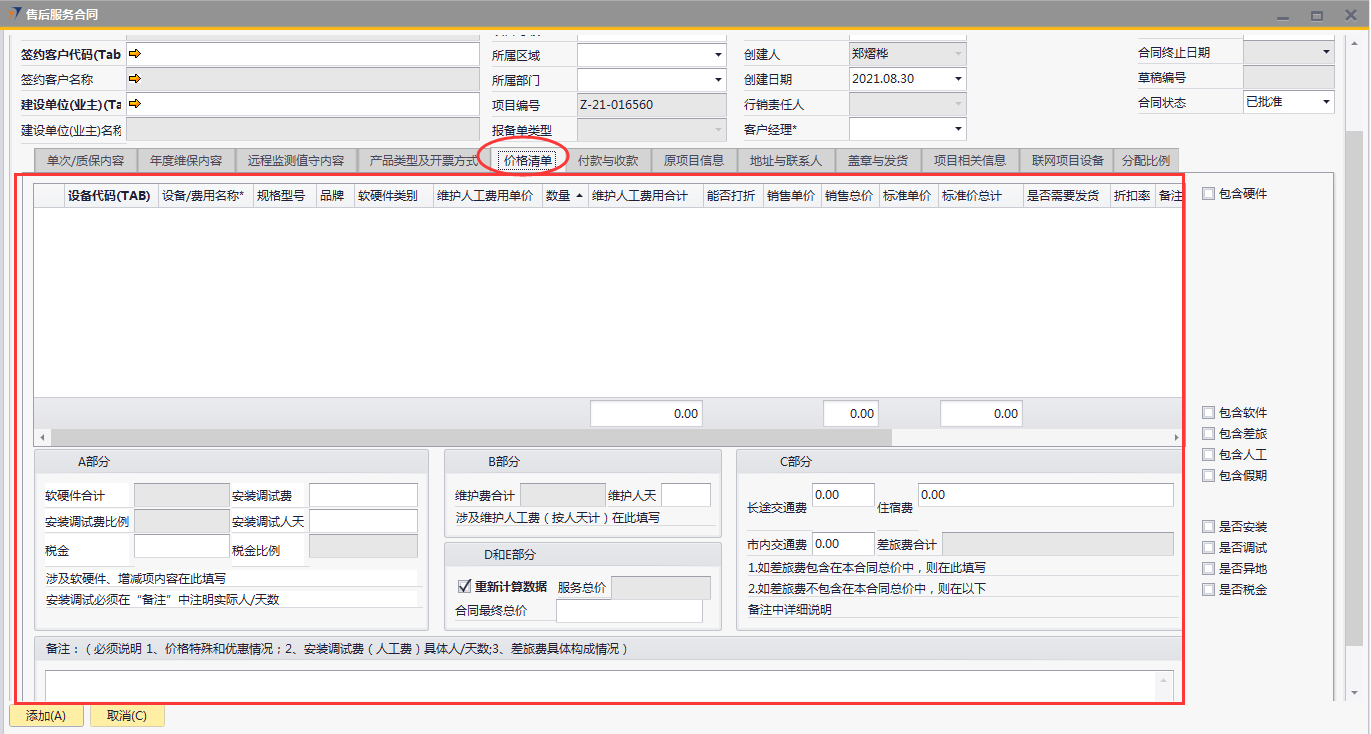Viewport: 1371px width, 734px height.
Task: Expand the 客户经理 dropdown
Action: point(958,129)
